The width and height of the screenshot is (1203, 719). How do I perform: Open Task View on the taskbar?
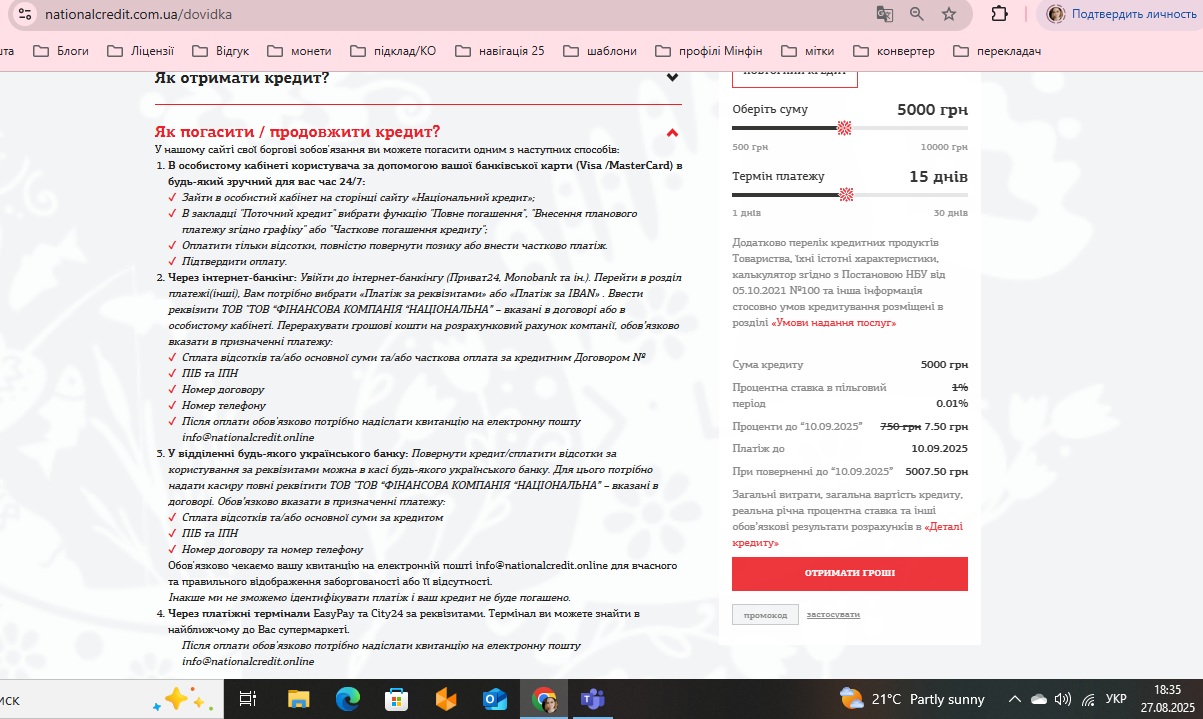(249, 700)
